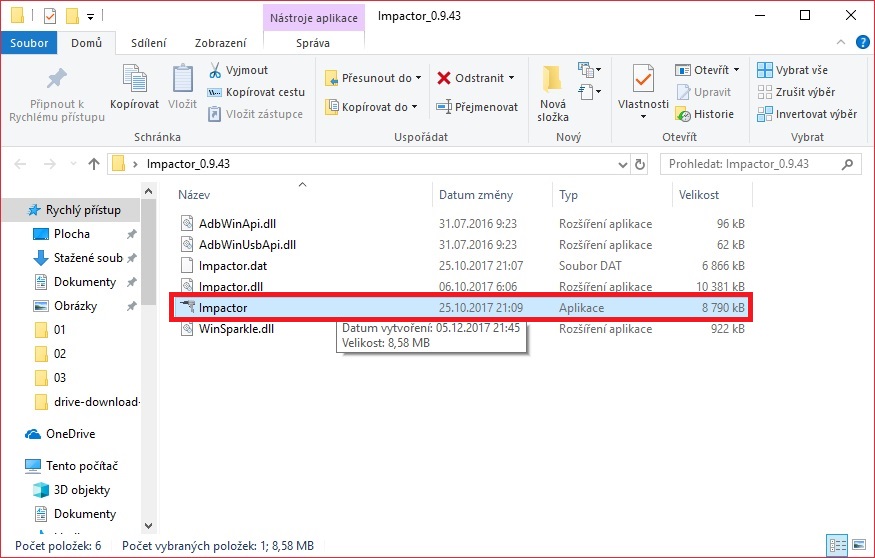Open the Správa tab
The height and width of the screenshot is (558, 875).
tap(313, 43)
